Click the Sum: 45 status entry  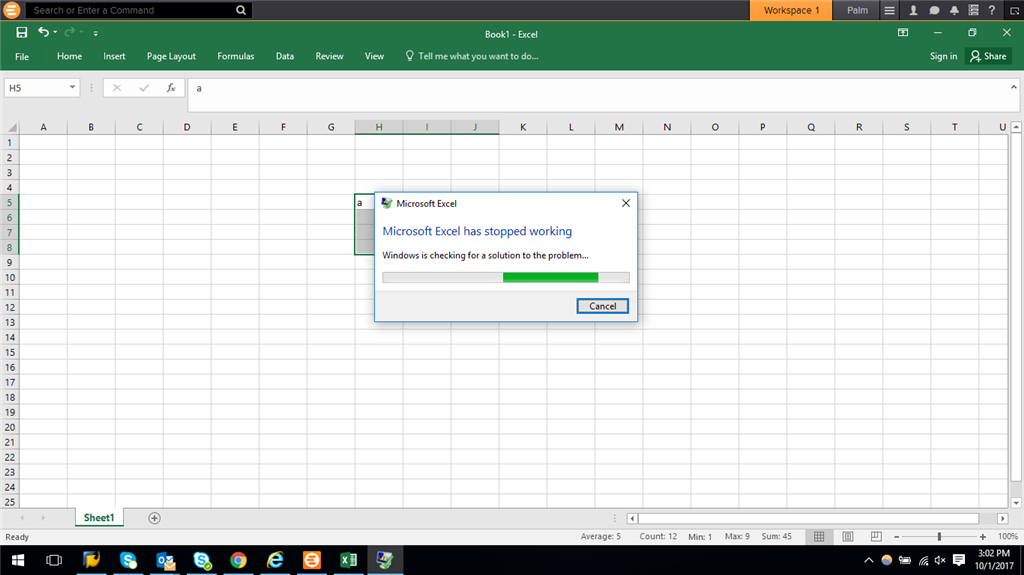[776, 536]
